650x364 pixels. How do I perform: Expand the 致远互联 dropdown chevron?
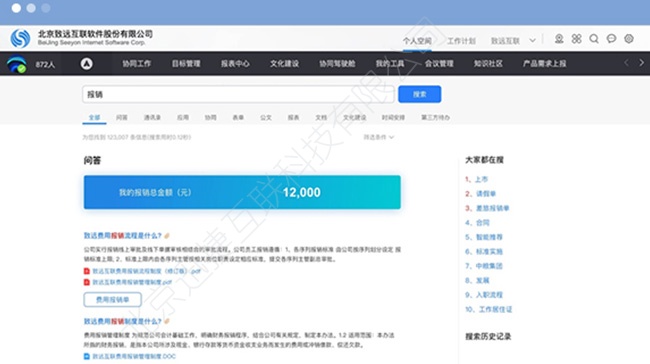(532, 41)
